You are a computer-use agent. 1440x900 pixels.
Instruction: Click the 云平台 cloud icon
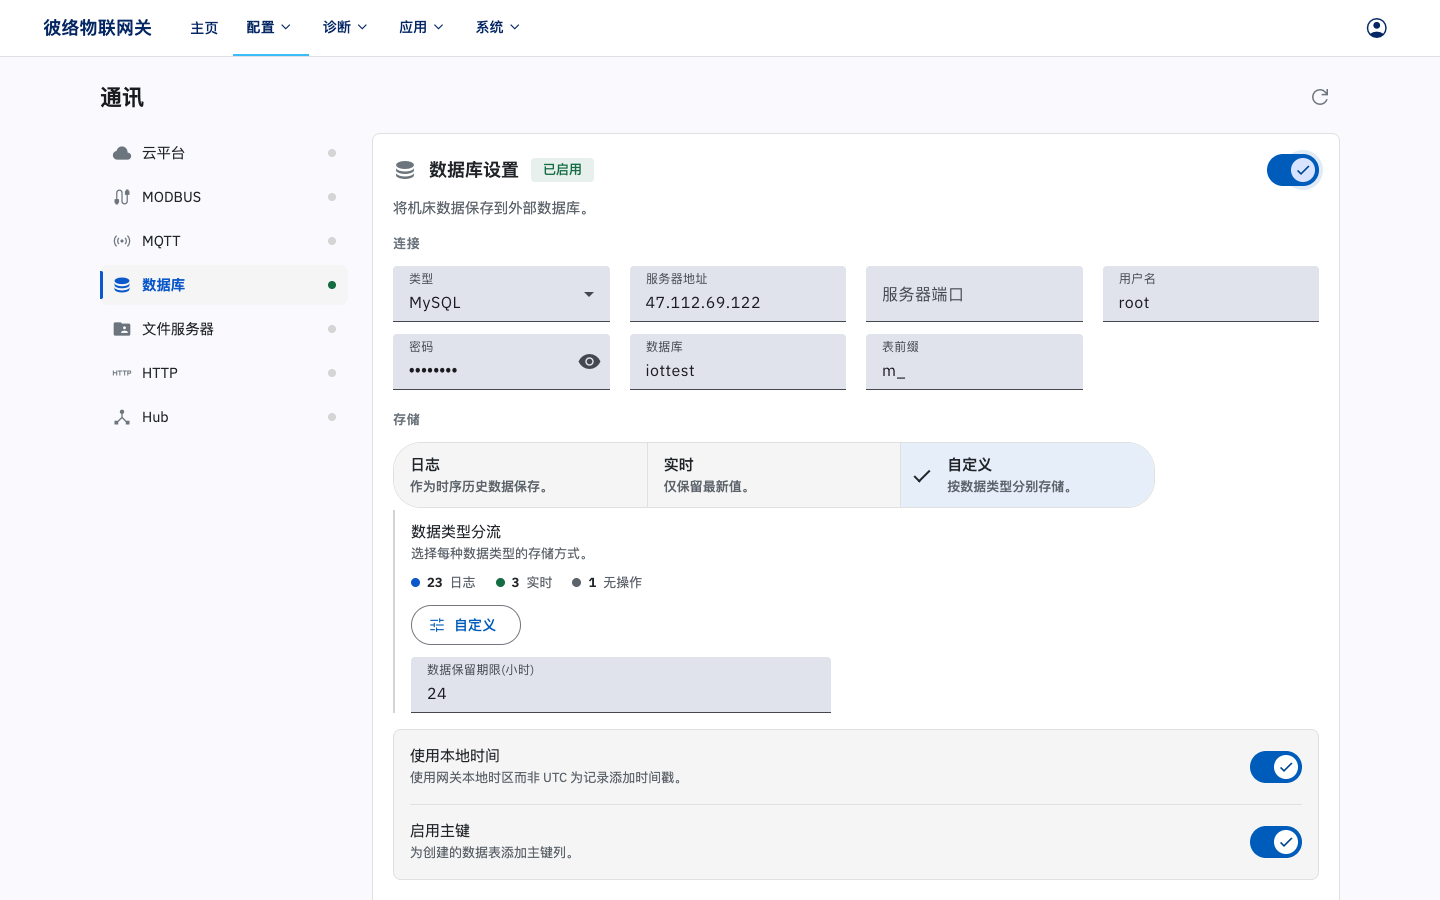click(x=122, y=153)
